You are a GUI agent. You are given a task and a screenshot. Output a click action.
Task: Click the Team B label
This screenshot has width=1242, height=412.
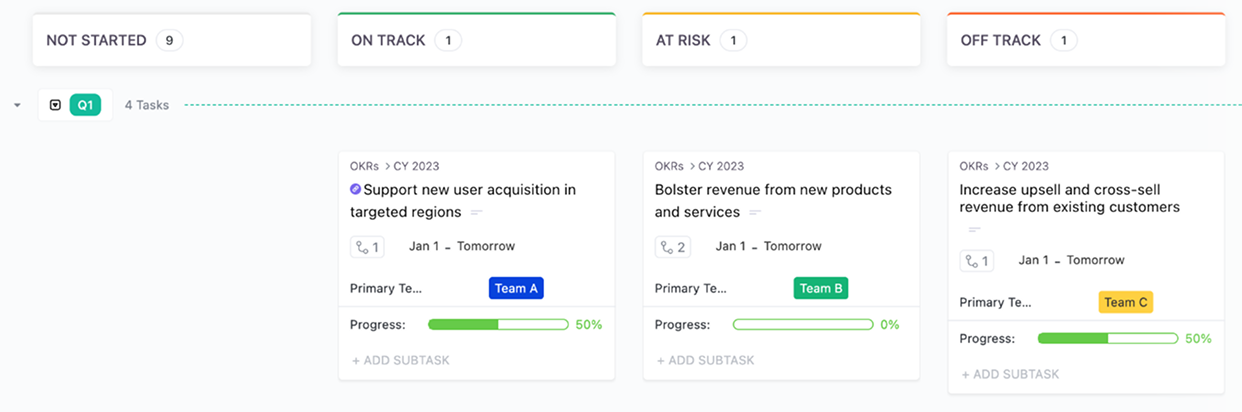click(x=821, y=288)
